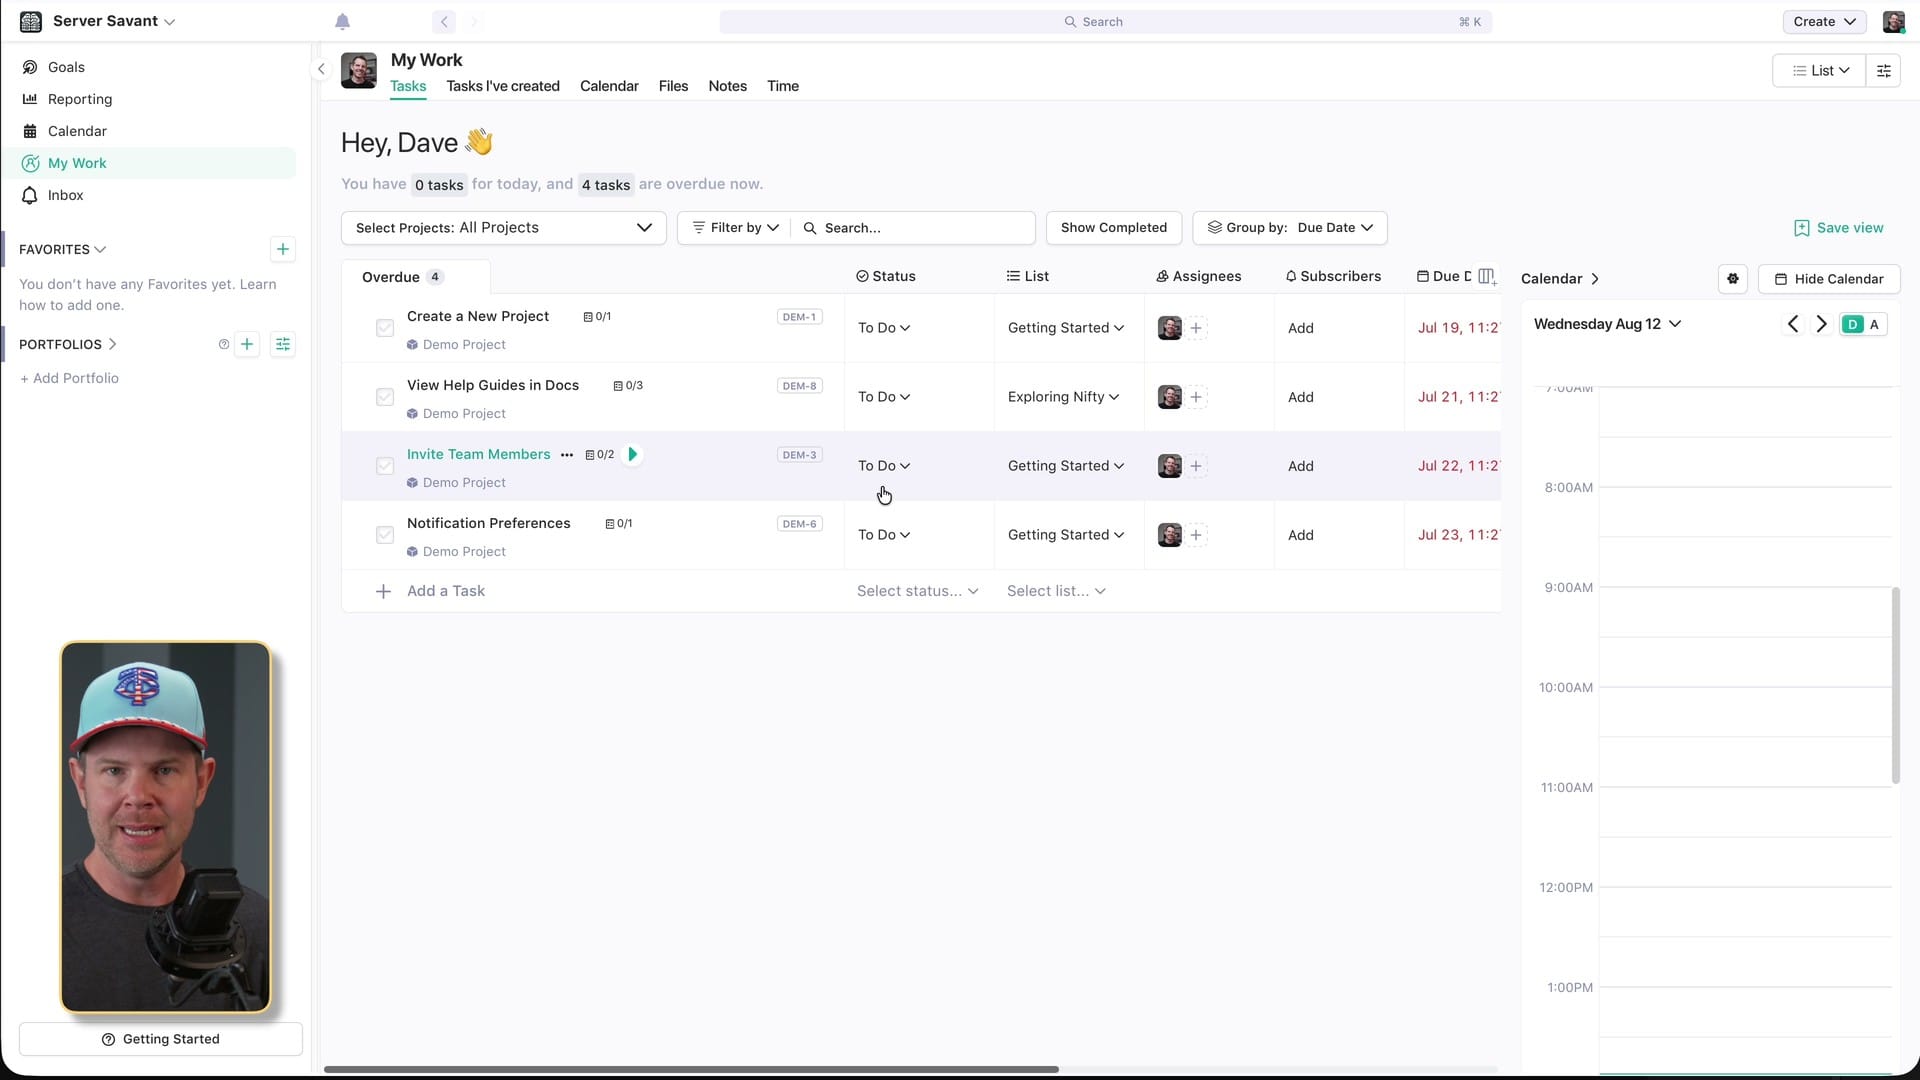The width and height of the screenshot is (1920, 1080).
Task: Open Group by Due Date dropdown
Action: (x=1289, y=228)
